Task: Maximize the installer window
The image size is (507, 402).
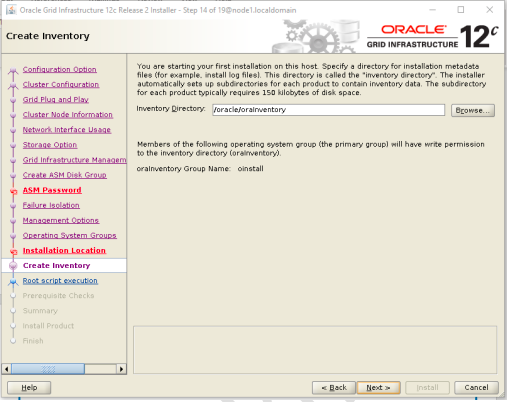Action: tap(461, 10)
